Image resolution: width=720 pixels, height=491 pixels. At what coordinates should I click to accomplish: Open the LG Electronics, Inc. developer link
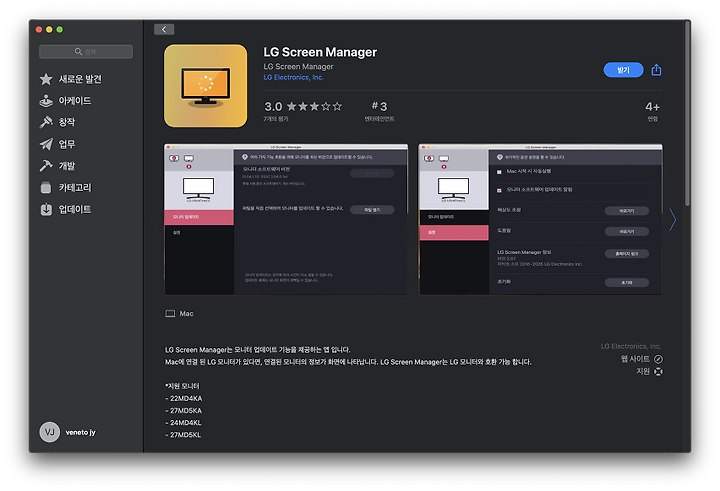click(293, 77)
